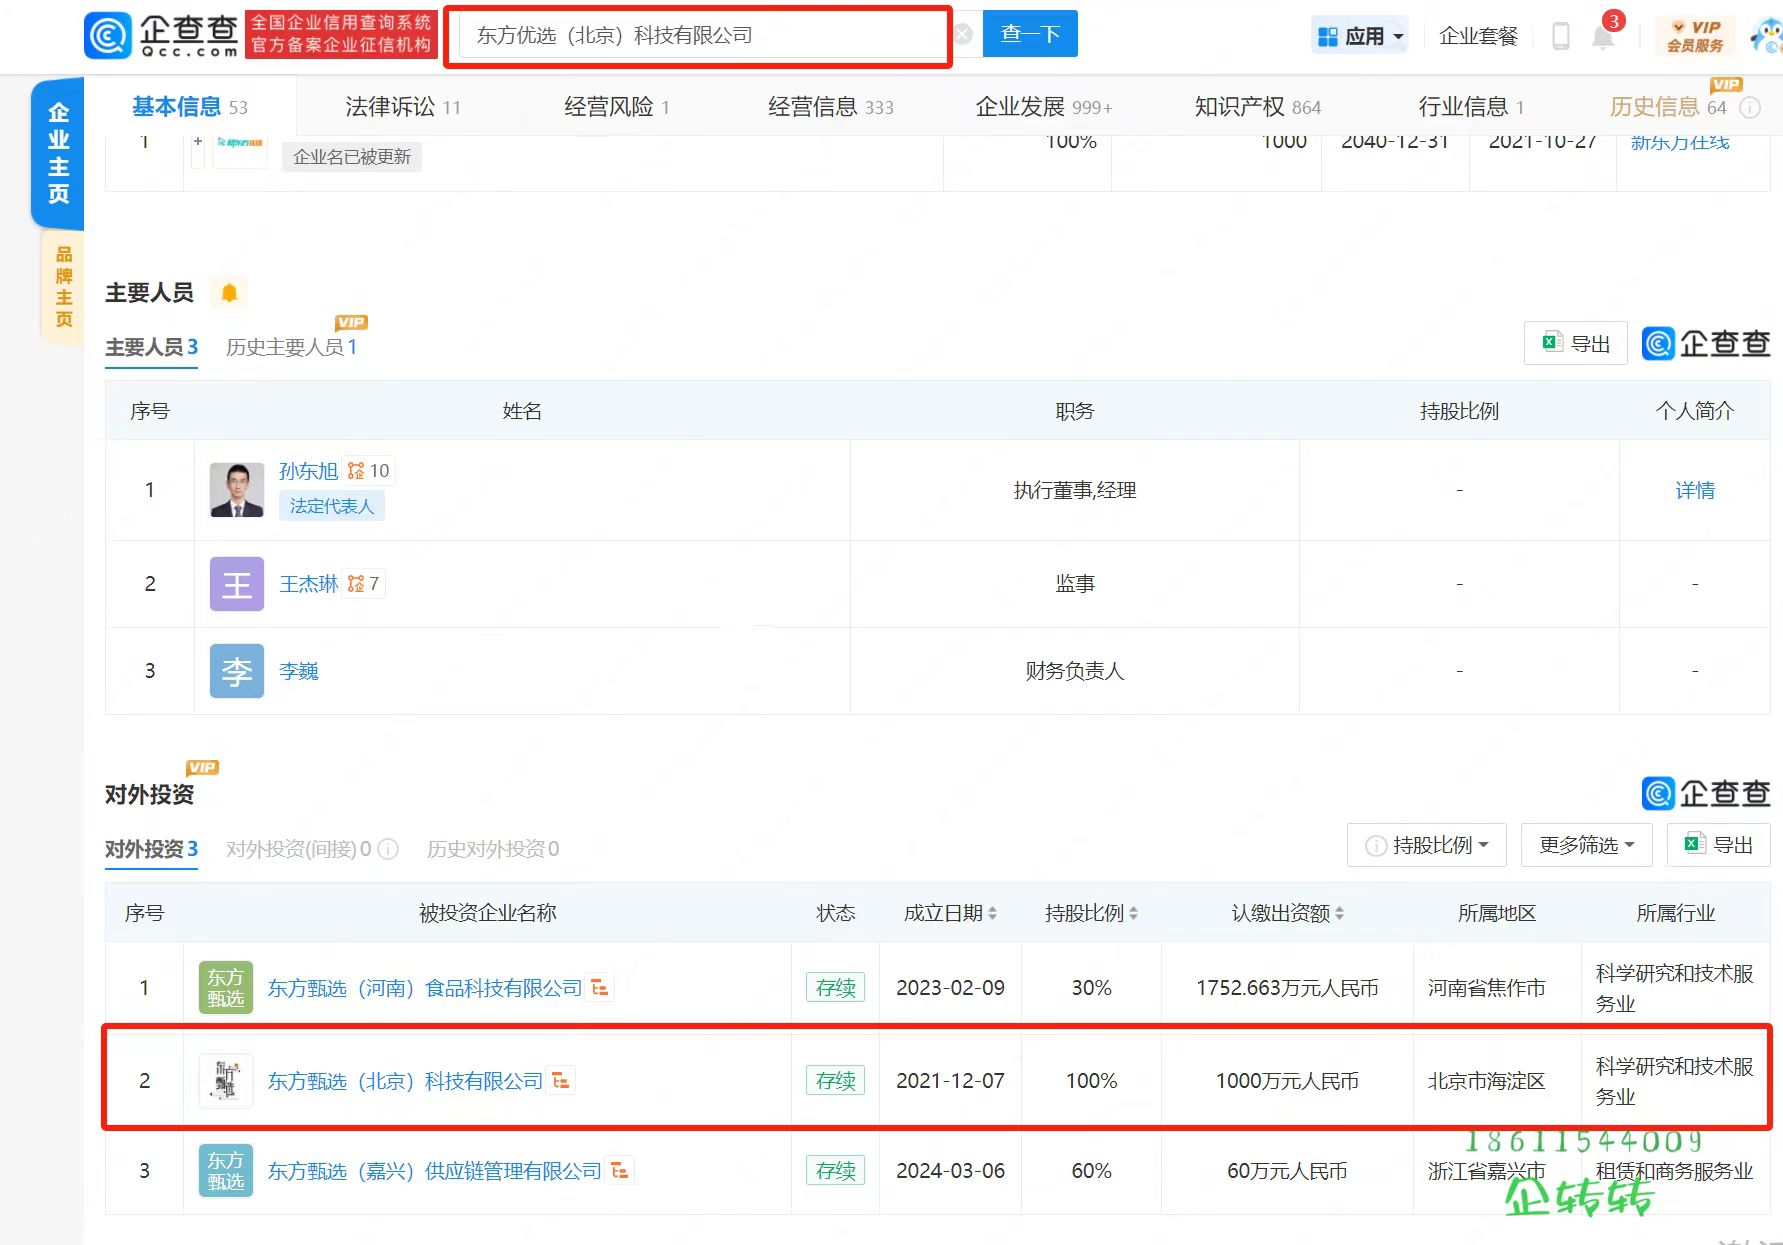This screenshot has width=1783, height=1245.
Task: Open VIP member services icon
Action: pyautogui.click(x=1695, y=36)
